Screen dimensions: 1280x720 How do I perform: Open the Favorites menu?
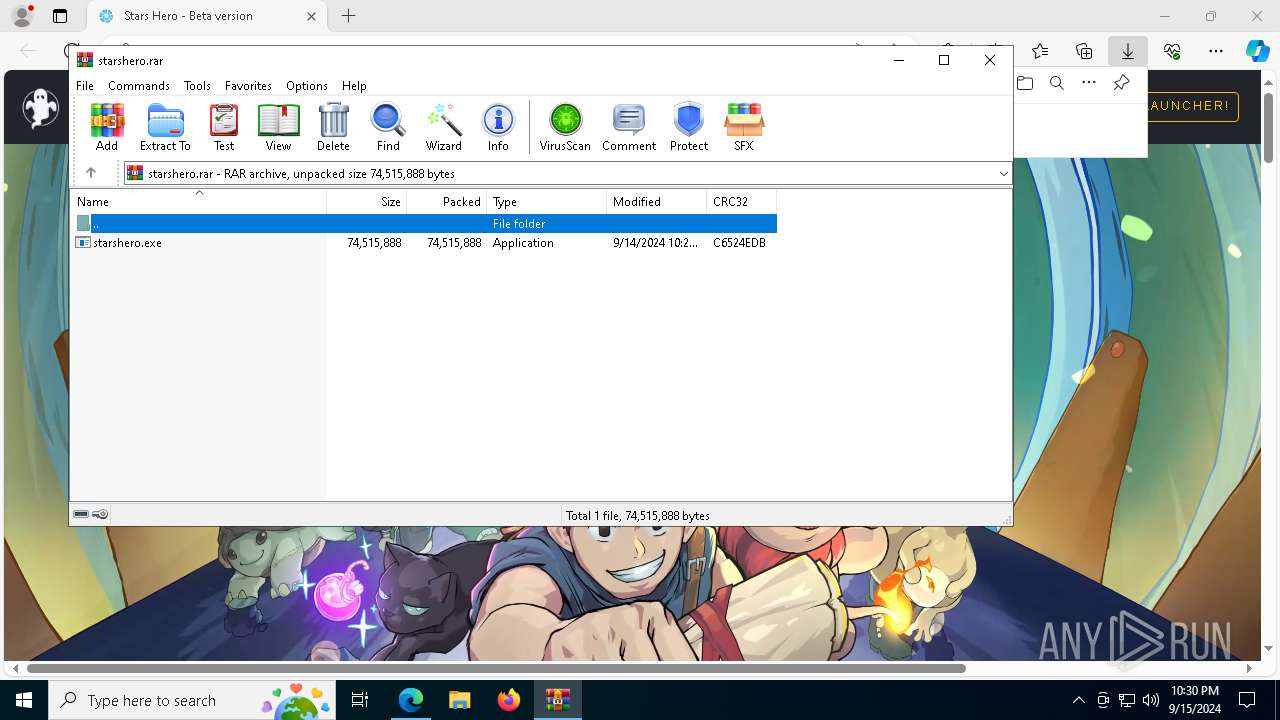click(248, 86)
